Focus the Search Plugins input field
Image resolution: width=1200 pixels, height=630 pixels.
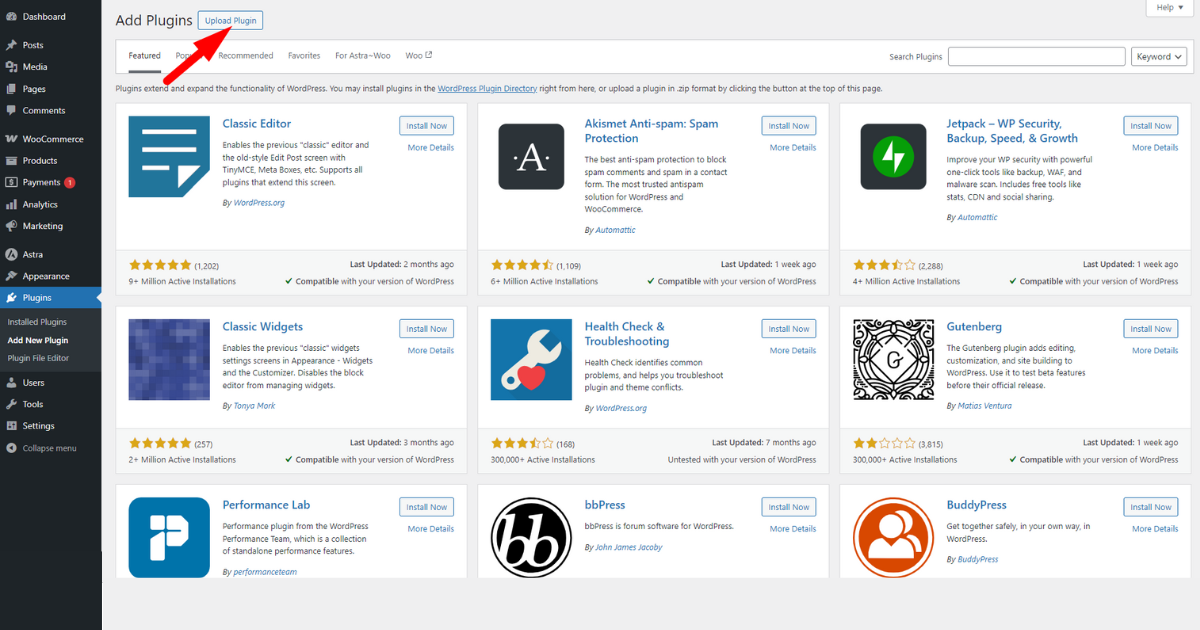pos(1037,57)
